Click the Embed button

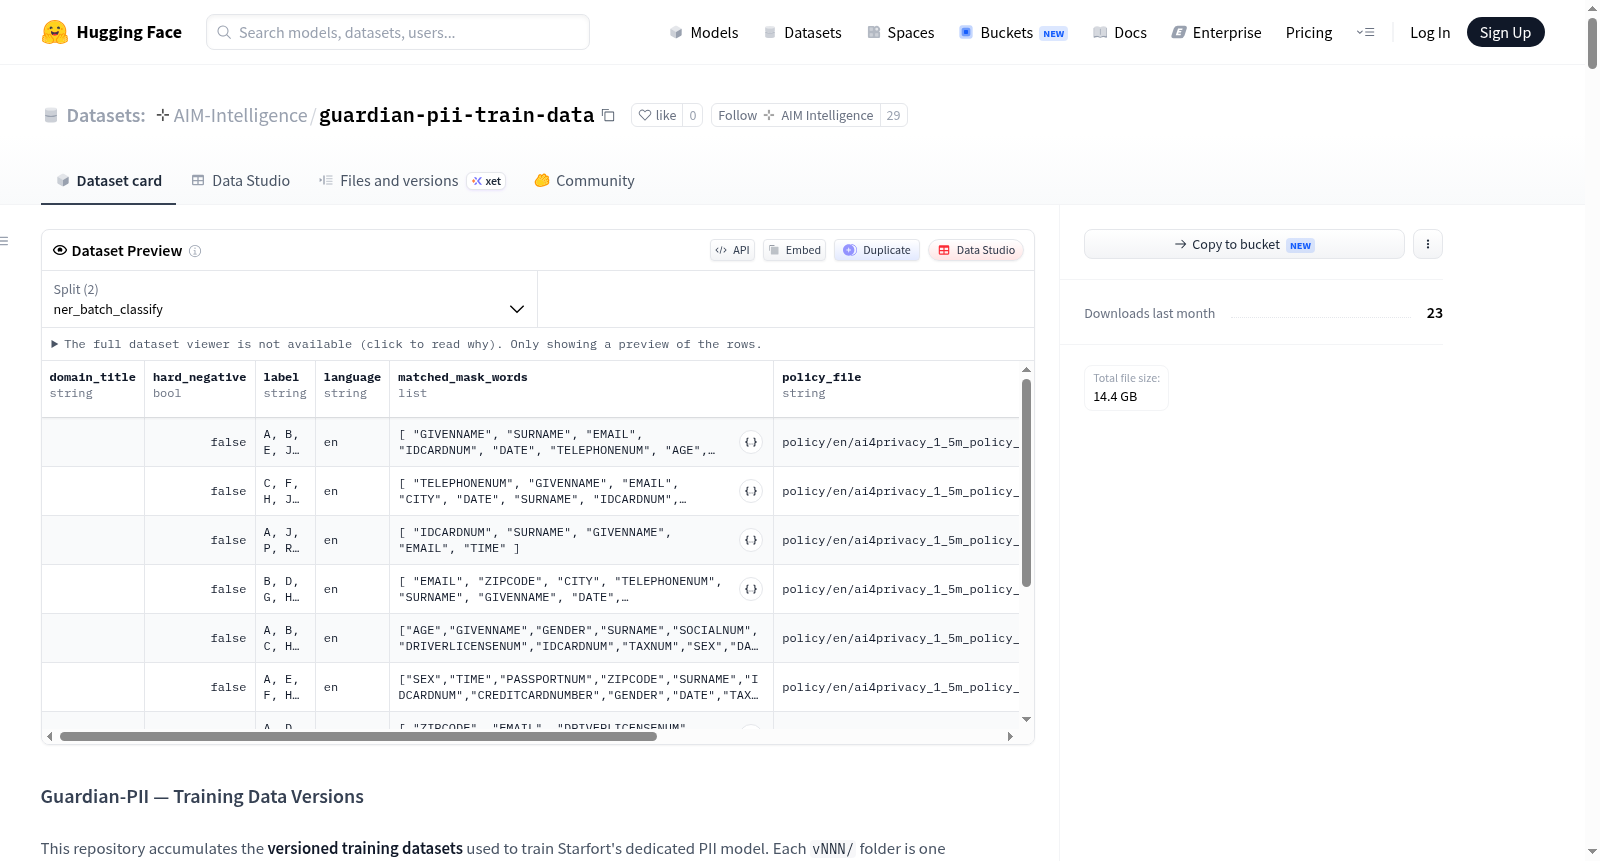pos(794,250)
